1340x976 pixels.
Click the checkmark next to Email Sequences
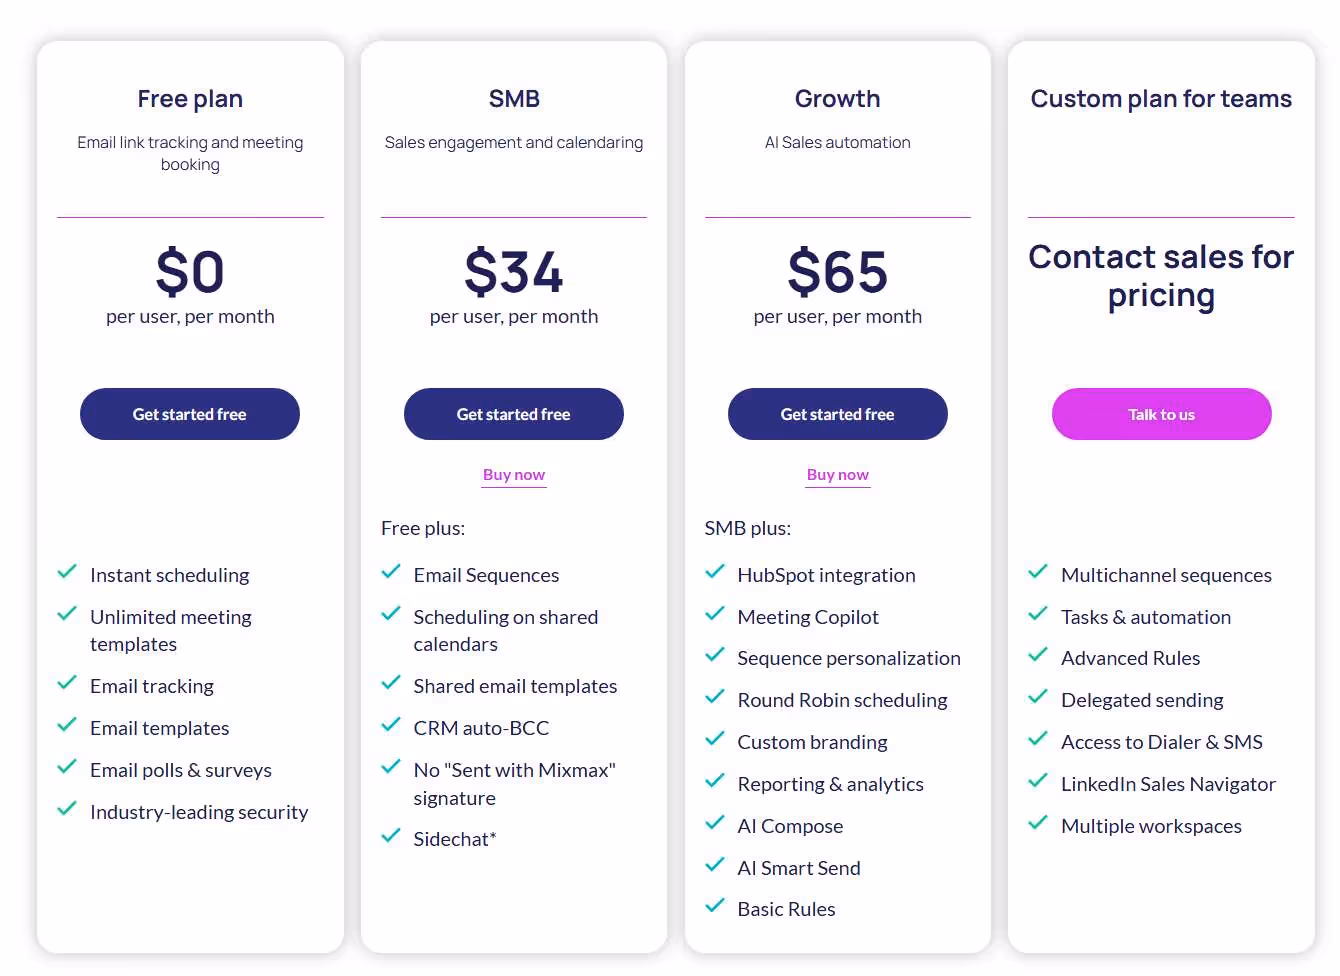(x=391, y=573)
